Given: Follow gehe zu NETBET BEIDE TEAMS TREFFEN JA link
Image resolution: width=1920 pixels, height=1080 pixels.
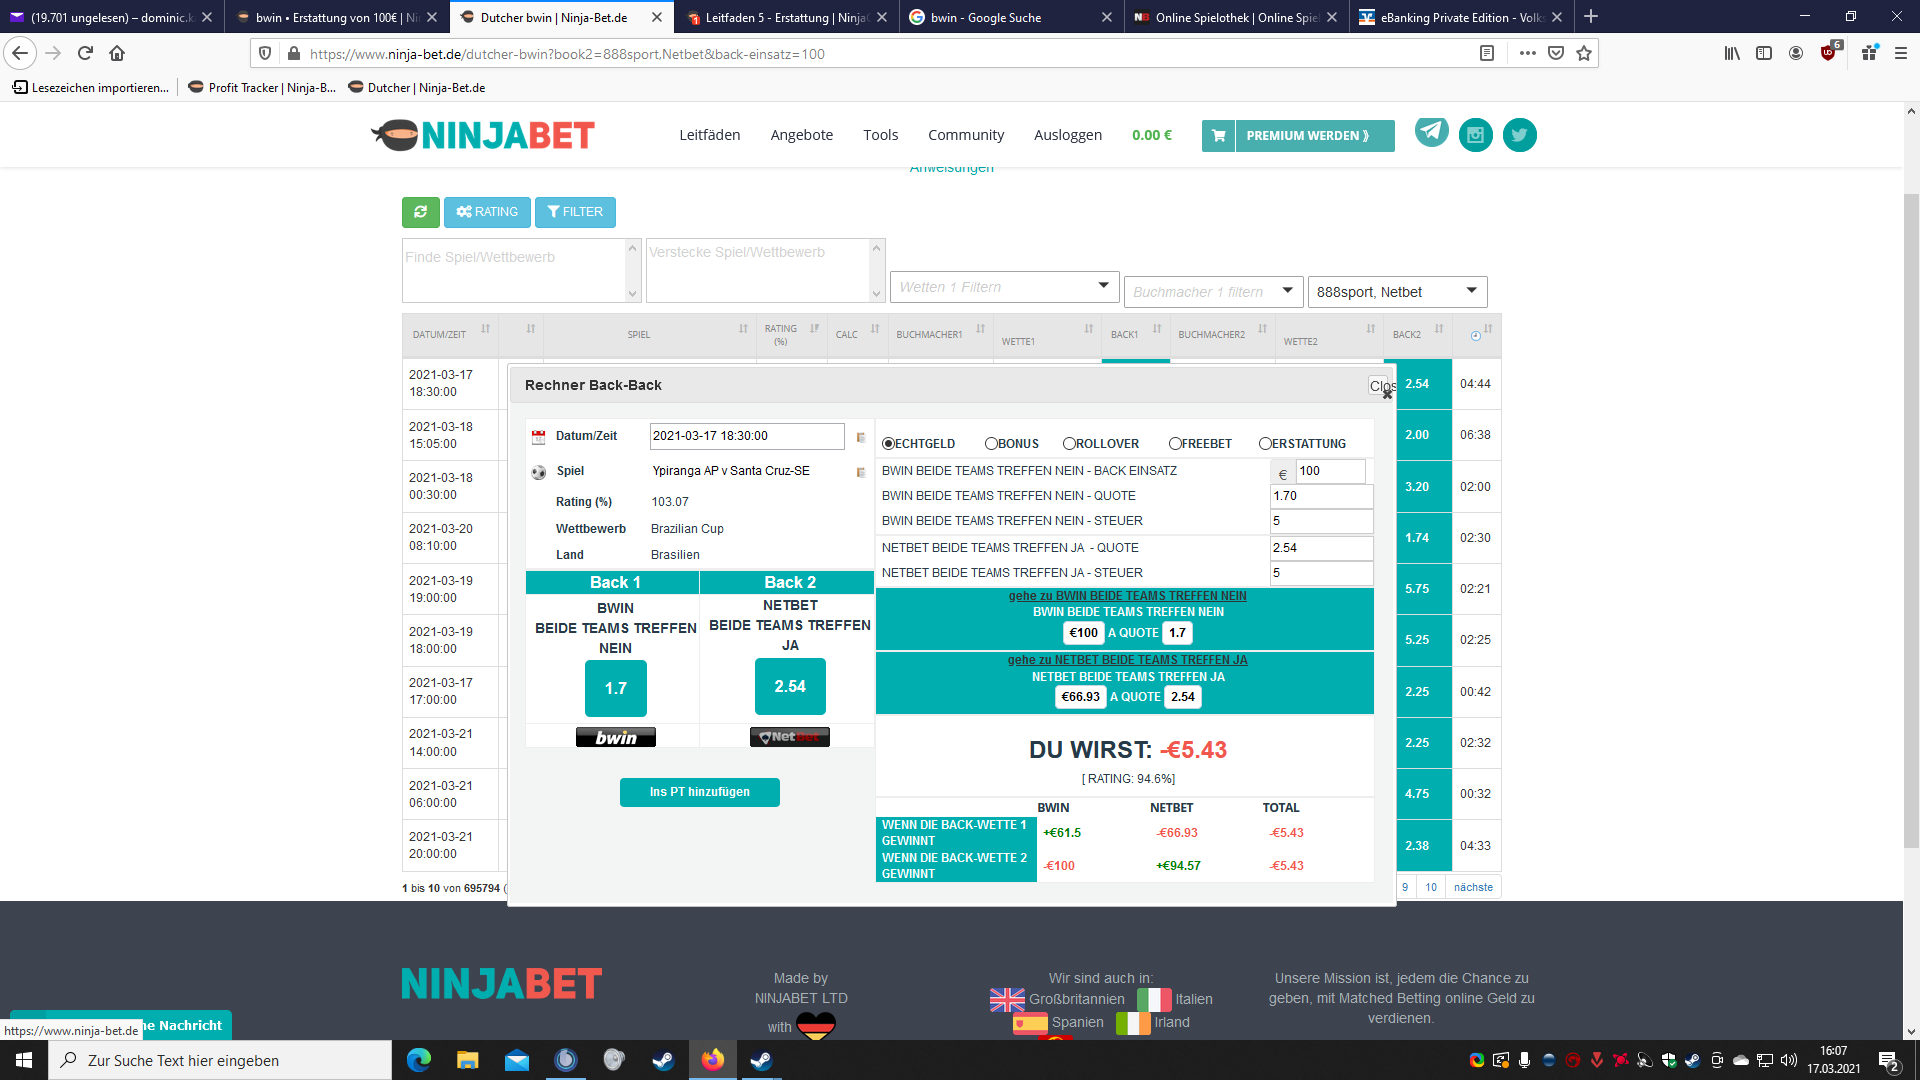Looking at the screenshot, I should pyautogui.click(x=1127, y=660).
